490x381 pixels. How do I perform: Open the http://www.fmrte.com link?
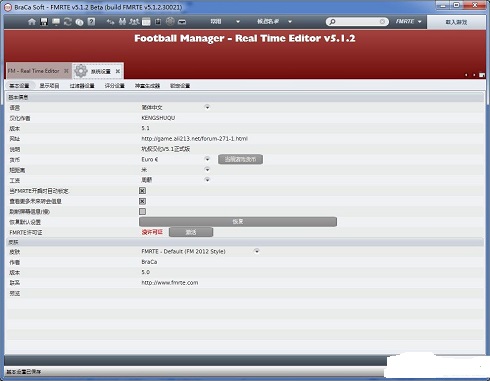pos(170,283)
